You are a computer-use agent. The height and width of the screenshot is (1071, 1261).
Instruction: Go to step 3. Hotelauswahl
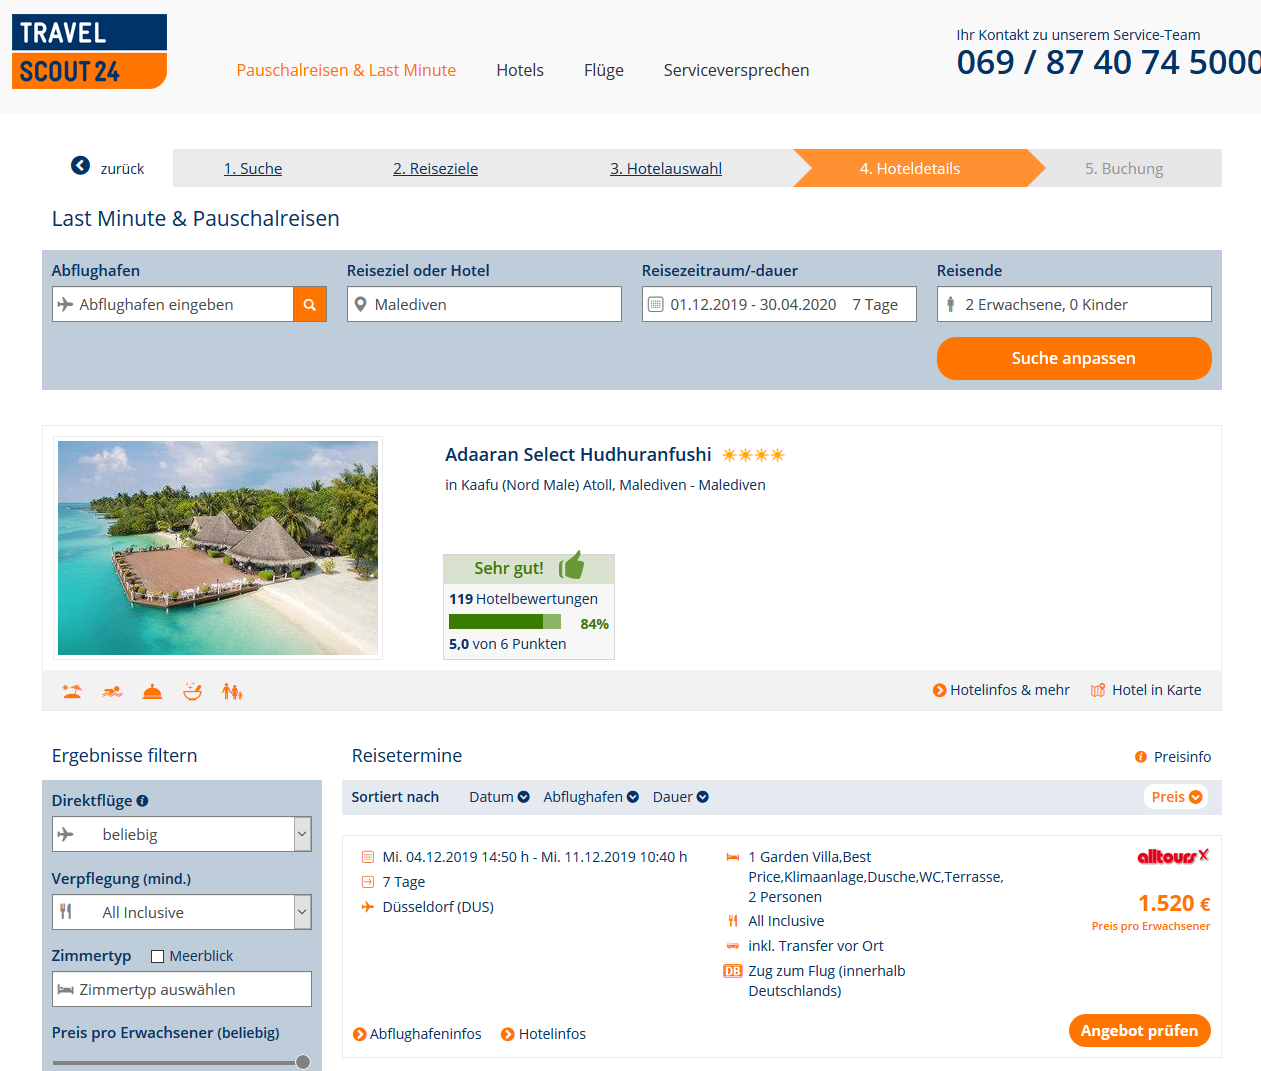(x=666, y=169)
